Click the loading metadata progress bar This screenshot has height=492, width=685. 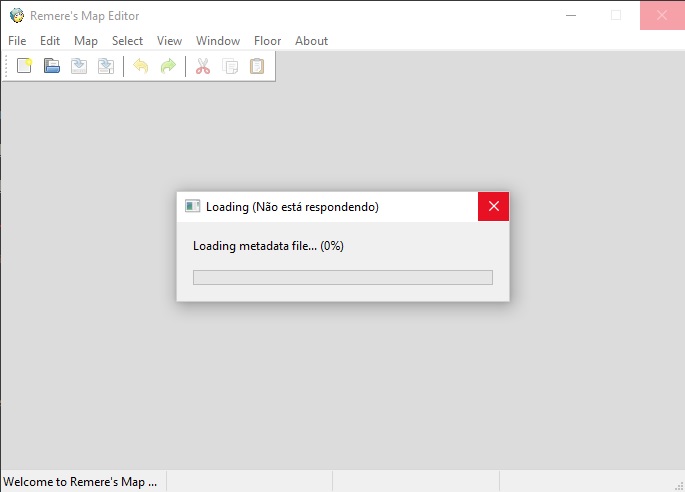pos(342,277)
